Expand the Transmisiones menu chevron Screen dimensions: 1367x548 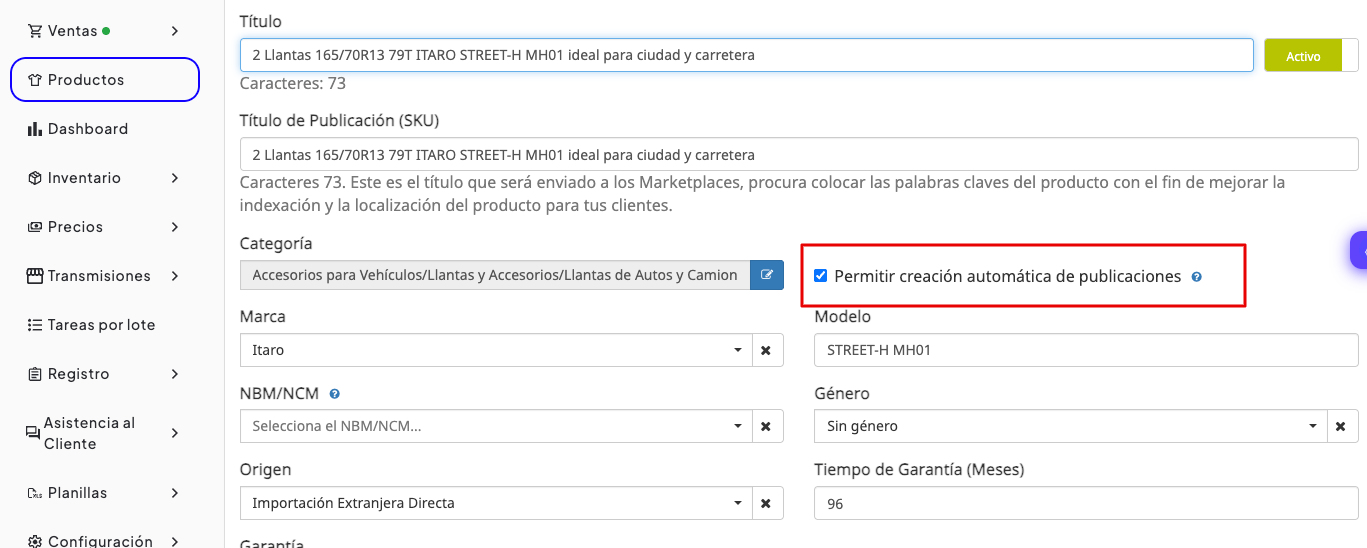[x=175, y=276]
